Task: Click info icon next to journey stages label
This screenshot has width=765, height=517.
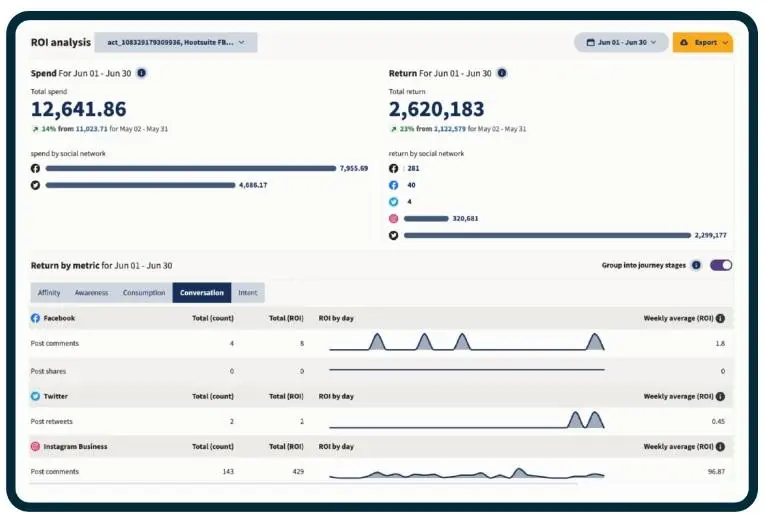Action: pos(696,265)
